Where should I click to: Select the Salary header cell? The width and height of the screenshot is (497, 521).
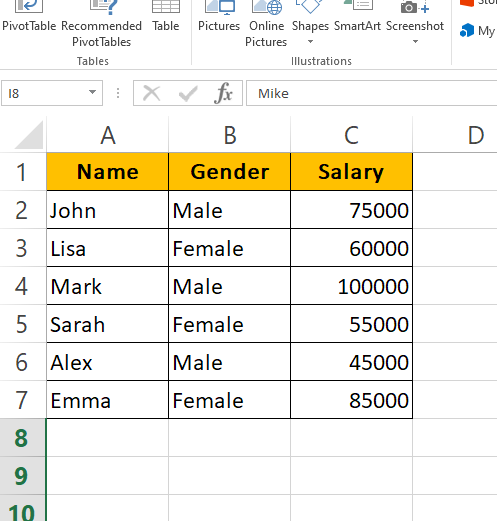click(x=351, y=172)
